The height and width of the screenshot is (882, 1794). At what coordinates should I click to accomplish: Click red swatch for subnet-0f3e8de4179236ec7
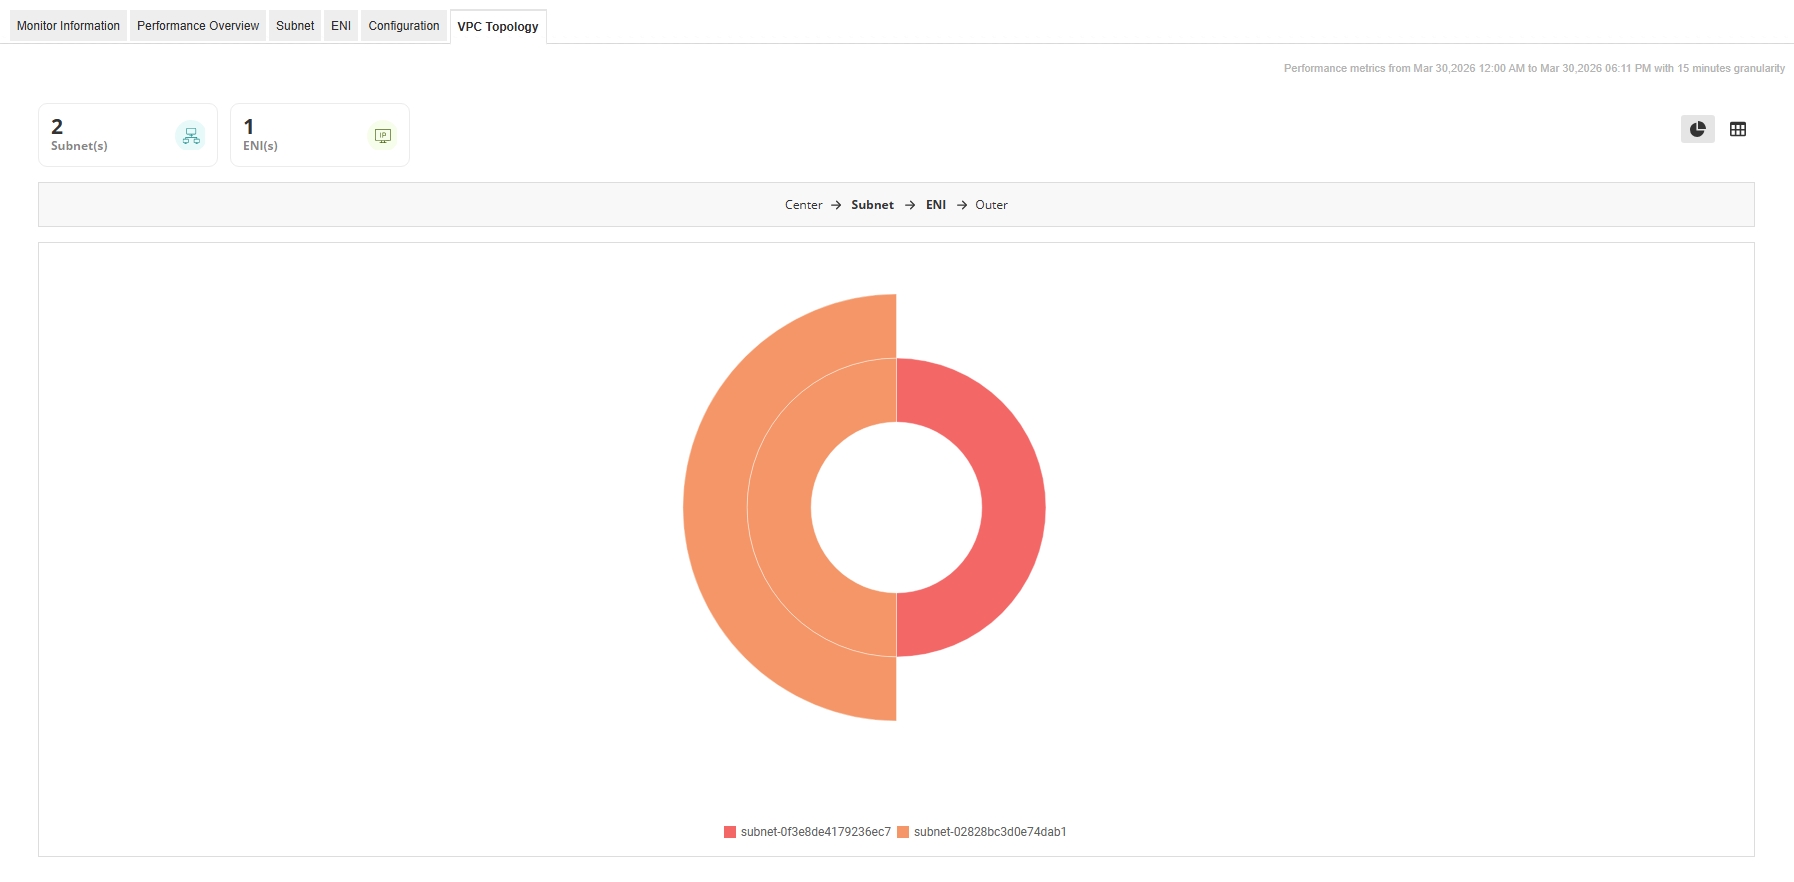click(x=730, y=832)
